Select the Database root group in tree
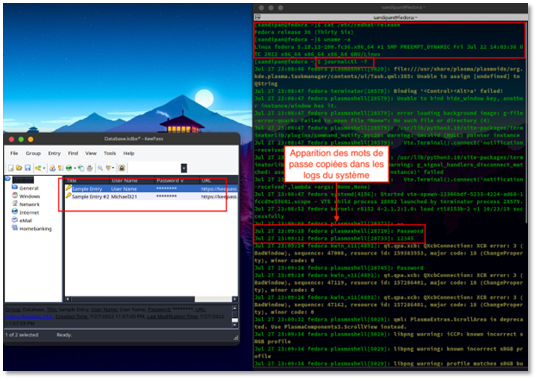The width and height of the screenshot is (538, 381). point(23,180)
